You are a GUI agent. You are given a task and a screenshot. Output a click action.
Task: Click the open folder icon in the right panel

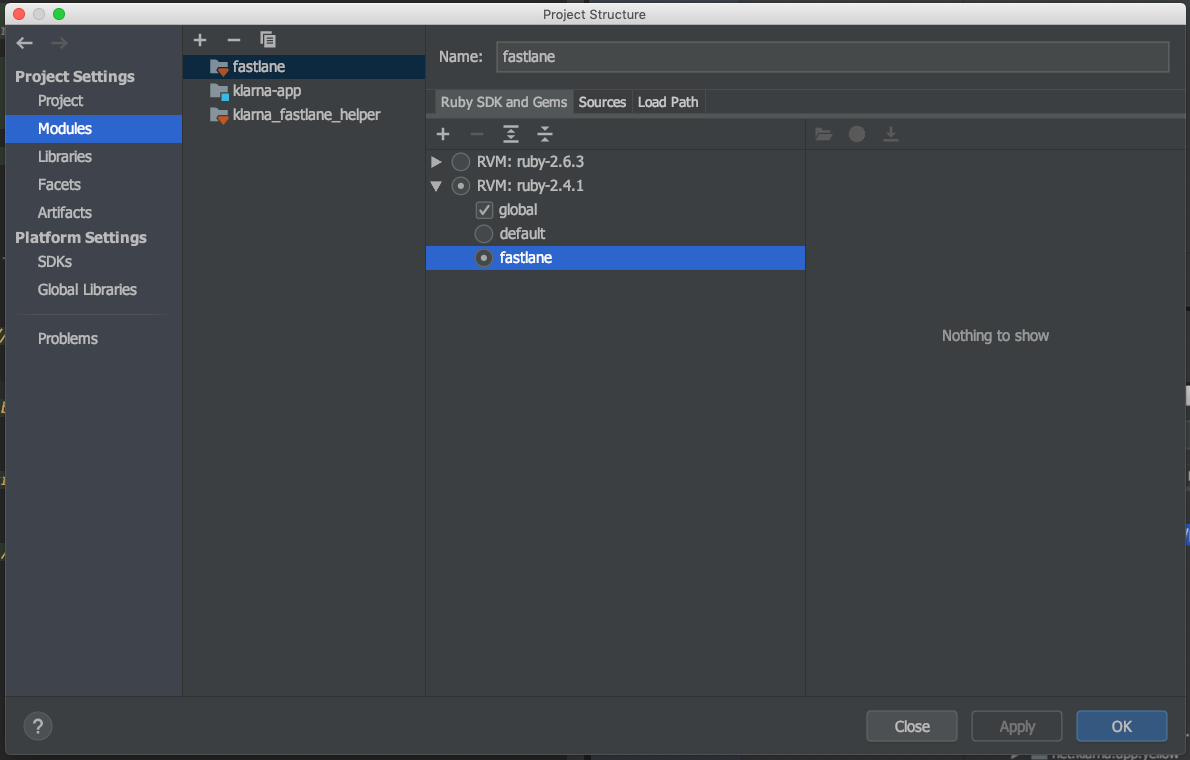tap(823, 134)
